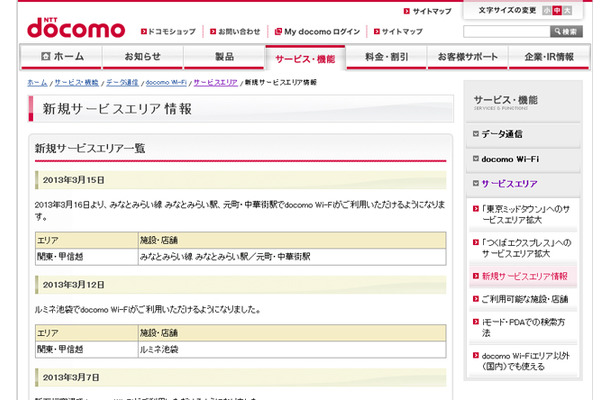
Task: Click the ルミネ池袋 table cell
Action: pyautogui.click(x=292, y=349)
